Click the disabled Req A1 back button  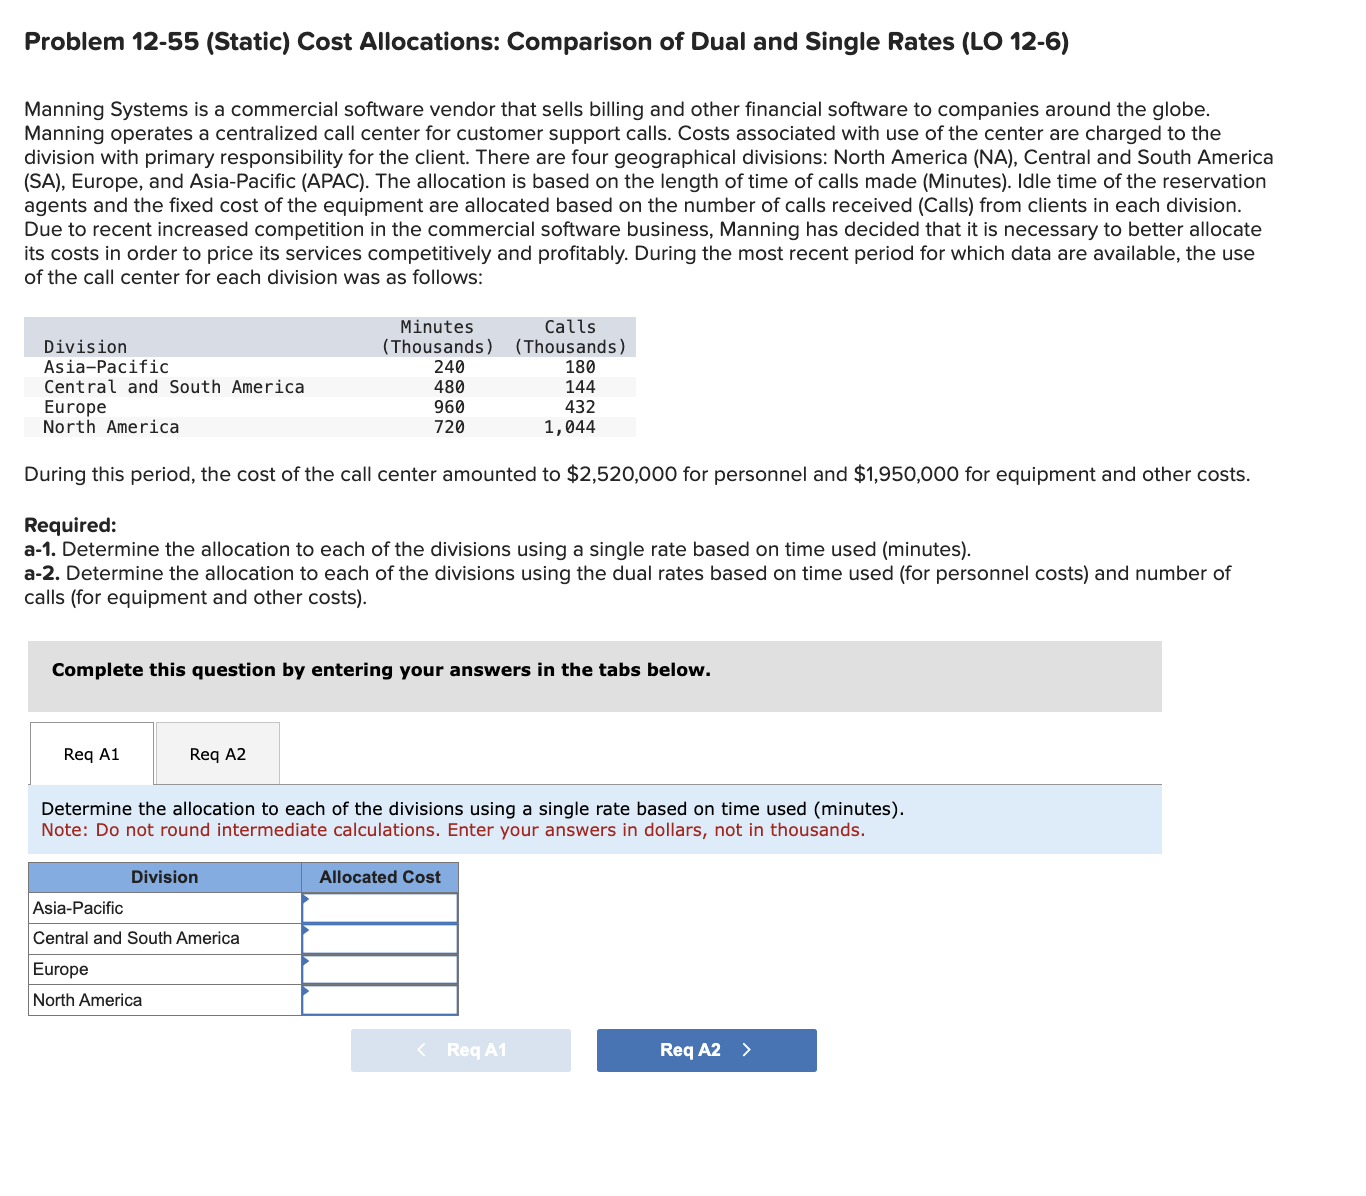click(x=460, y=1050)
